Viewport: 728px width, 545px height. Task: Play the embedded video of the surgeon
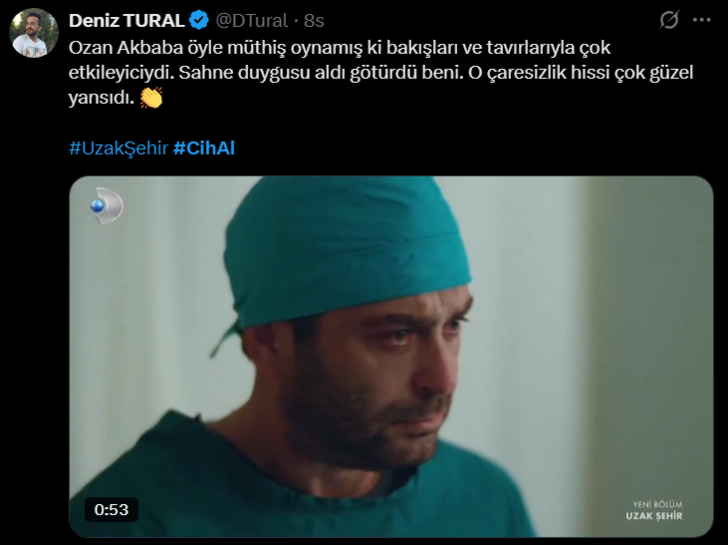tap(391, 357)
